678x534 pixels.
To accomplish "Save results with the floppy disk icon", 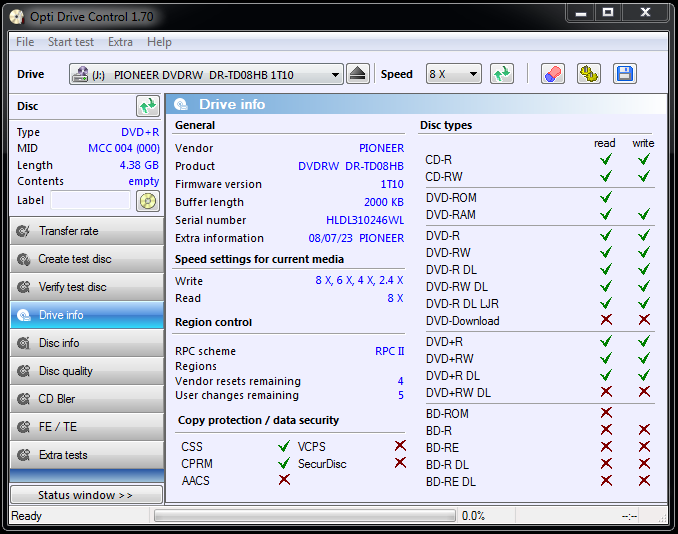I will 624,74.
